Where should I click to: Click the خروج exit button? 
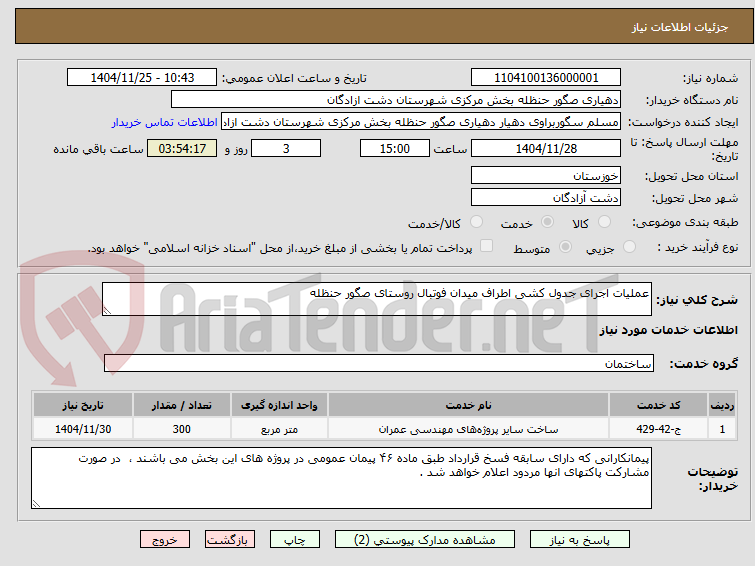[165, 540]
